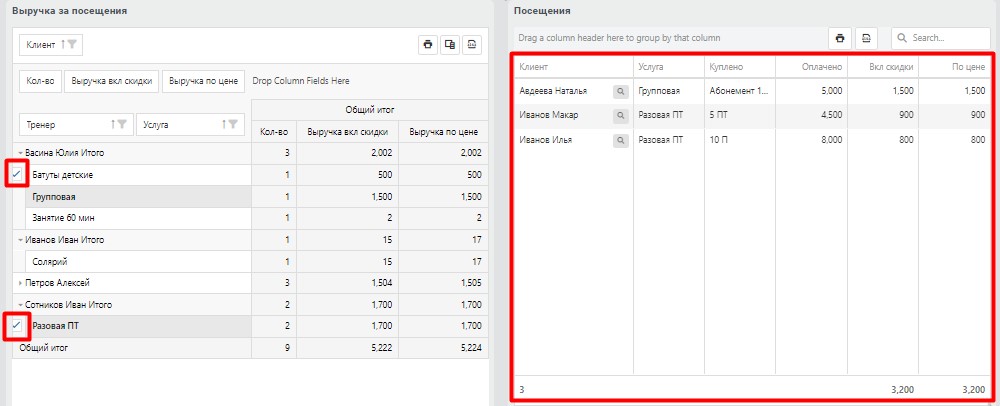
Task: Click the 5,224 grand total price cell
Action: [443, 348]
